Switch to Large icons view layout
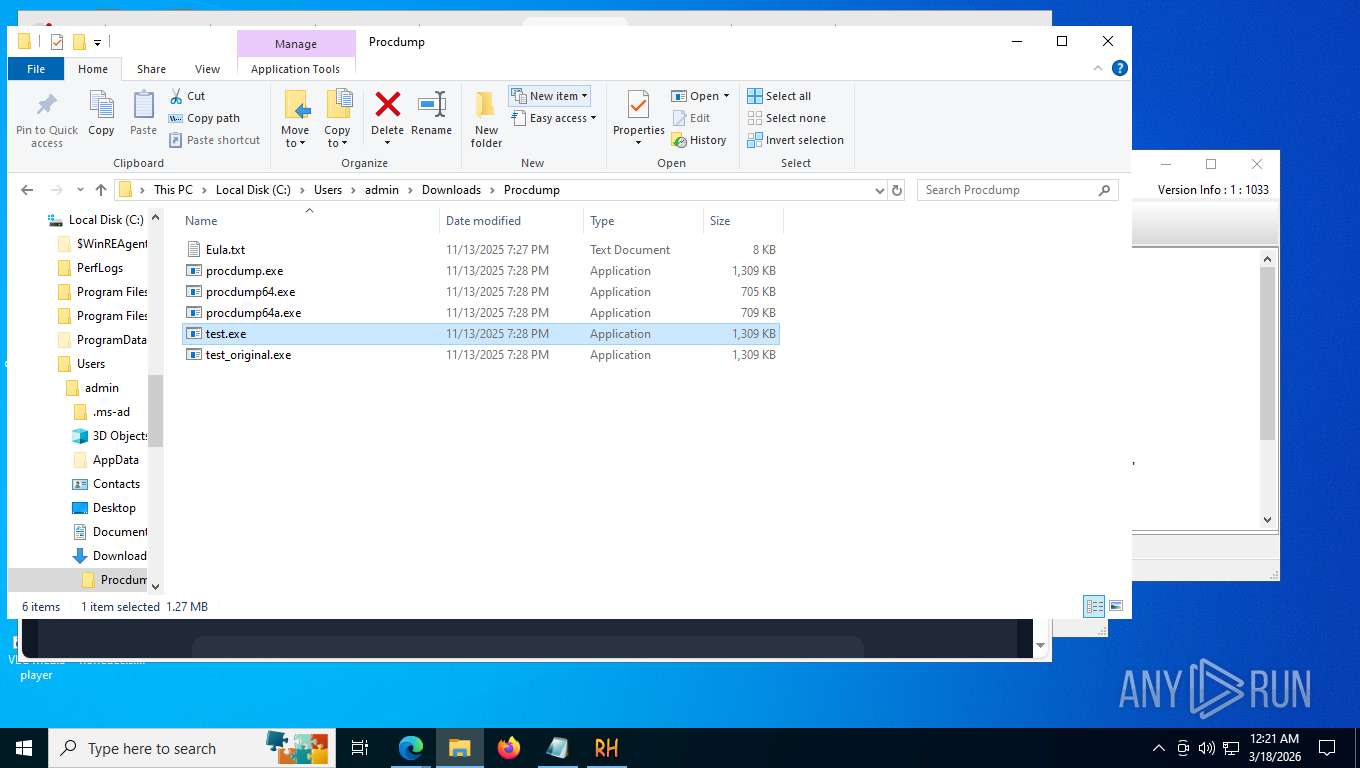The image size is (1360, 768). [x=1116, y=606]
